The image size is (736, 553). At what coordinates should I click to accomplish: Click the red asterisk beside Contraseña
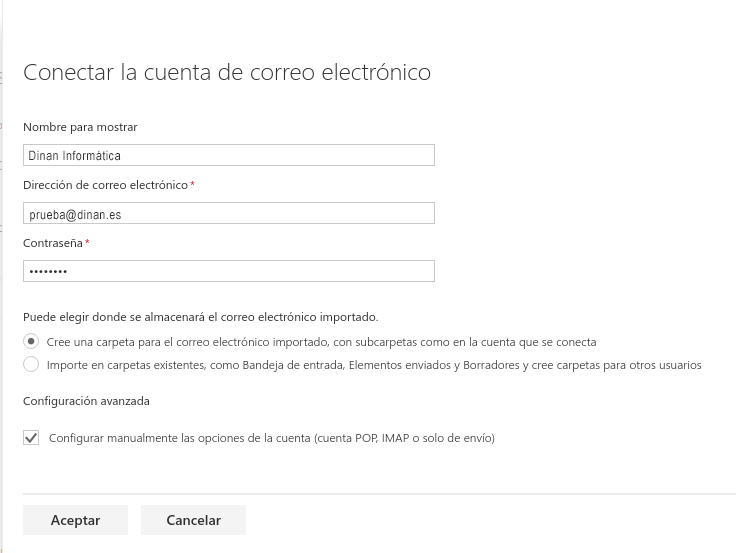tap(88, 242)
